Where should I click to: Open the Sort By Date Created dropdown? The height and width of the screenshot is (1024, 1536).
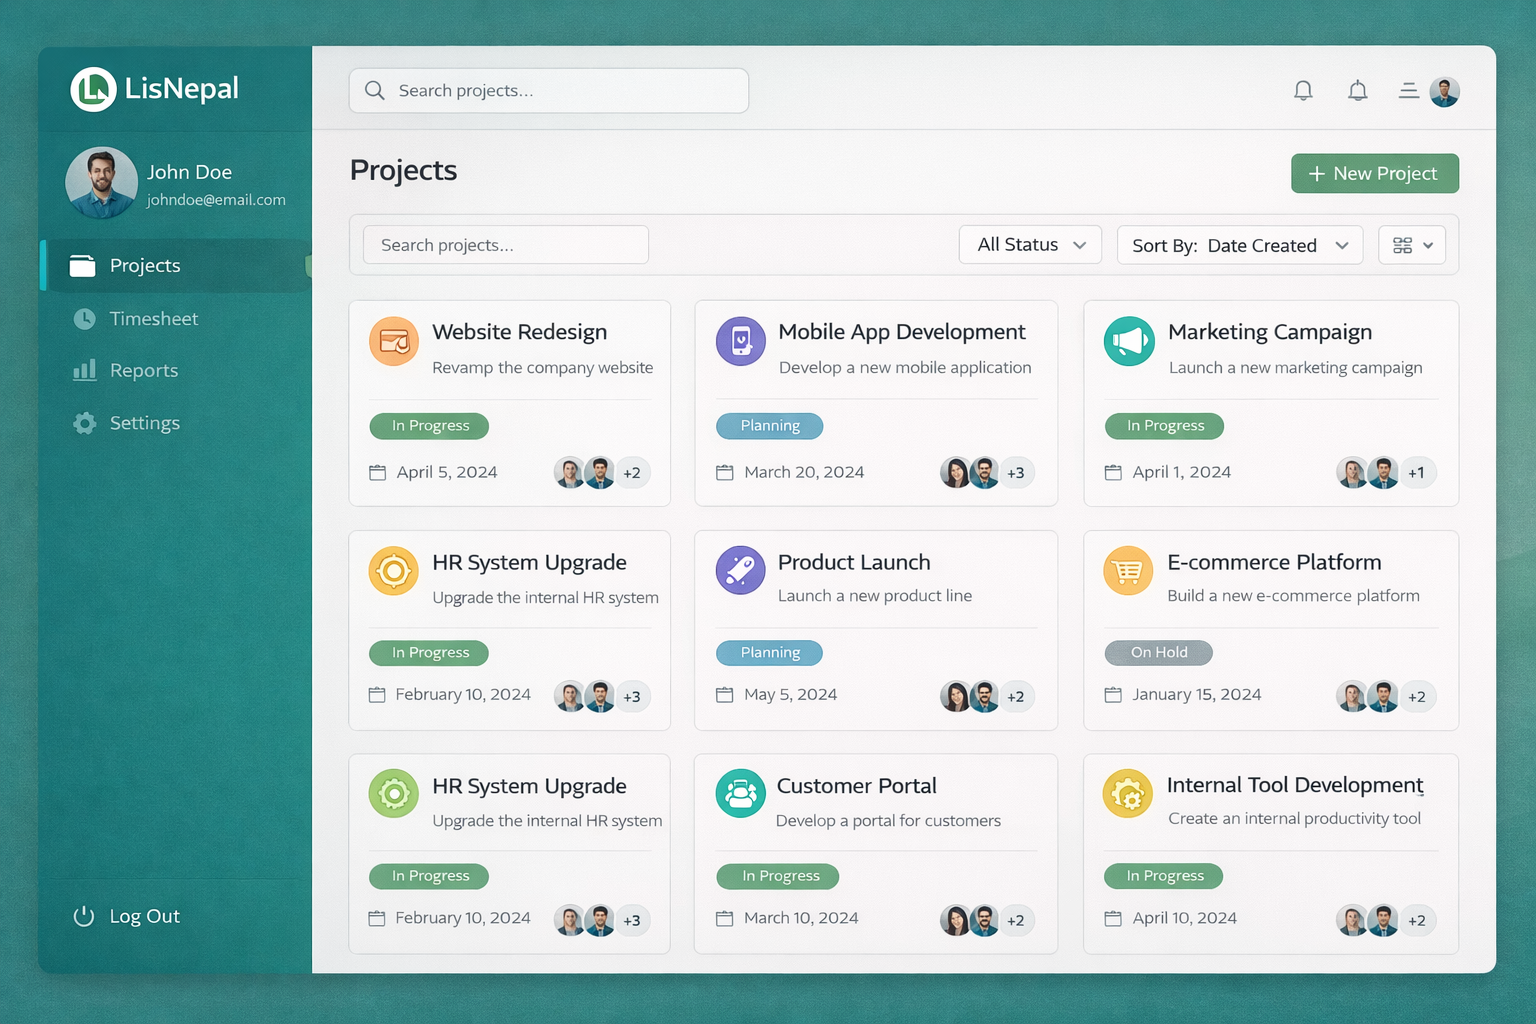coord(1240,245)
